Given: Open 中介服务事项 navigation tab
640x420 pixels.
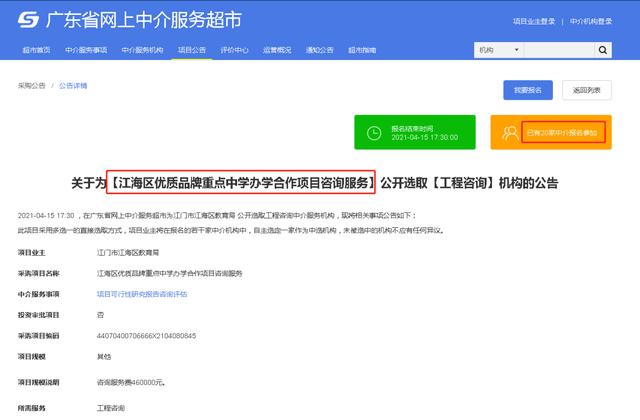Looking at the screenshot, I should [x=86, y=50].
